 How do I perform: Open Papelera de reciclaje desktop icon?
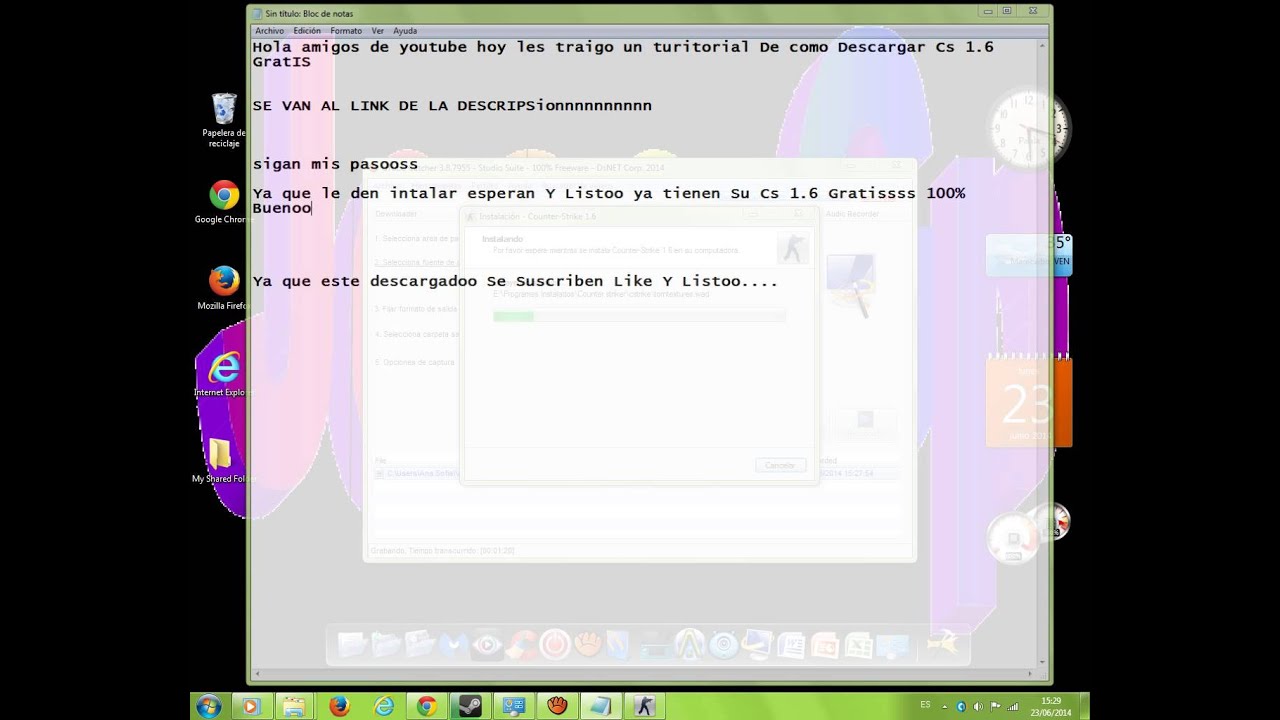[x=224, y=120]
